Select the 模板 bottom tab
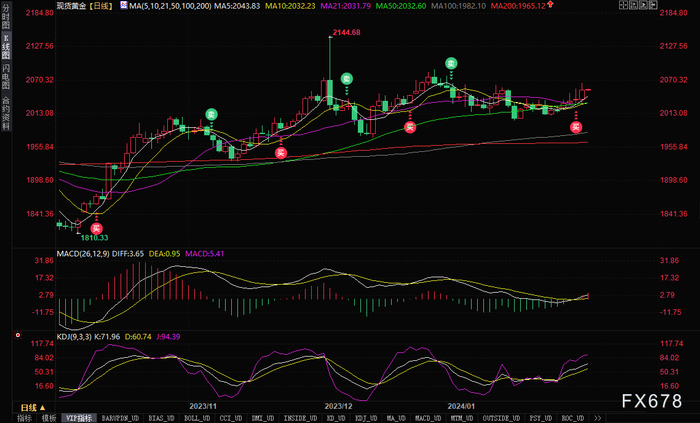Image resolution: width=700 pixels, height=423 pixels. (x=49, y=418)
